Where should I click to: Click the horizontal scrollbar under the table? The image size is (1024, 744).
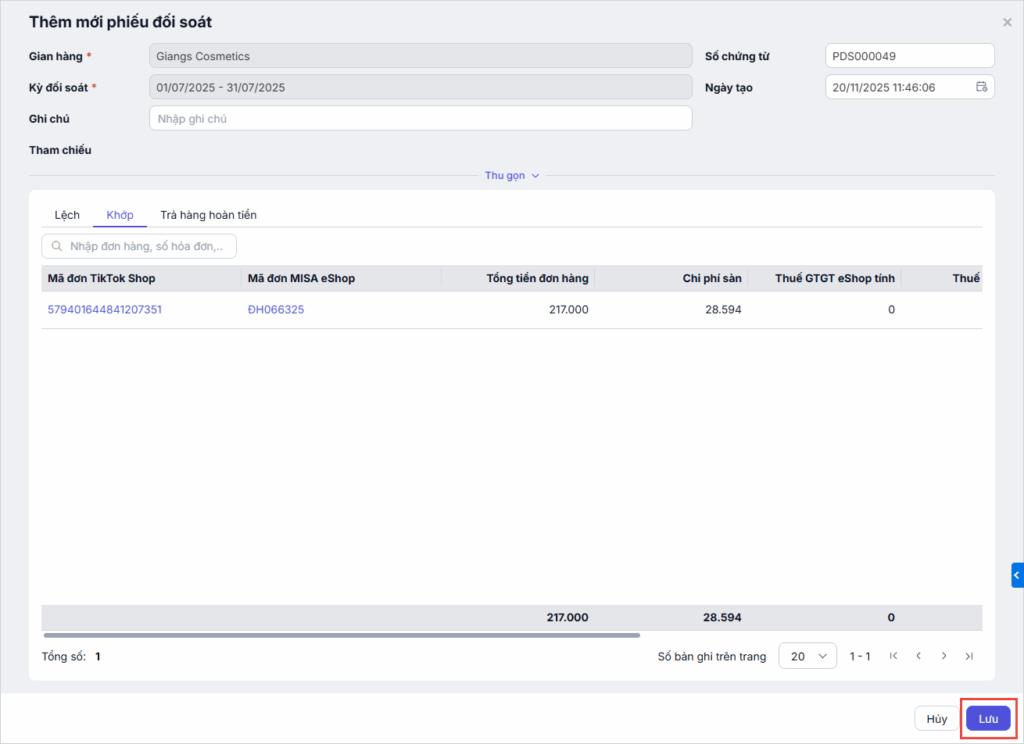coord(340,635)
